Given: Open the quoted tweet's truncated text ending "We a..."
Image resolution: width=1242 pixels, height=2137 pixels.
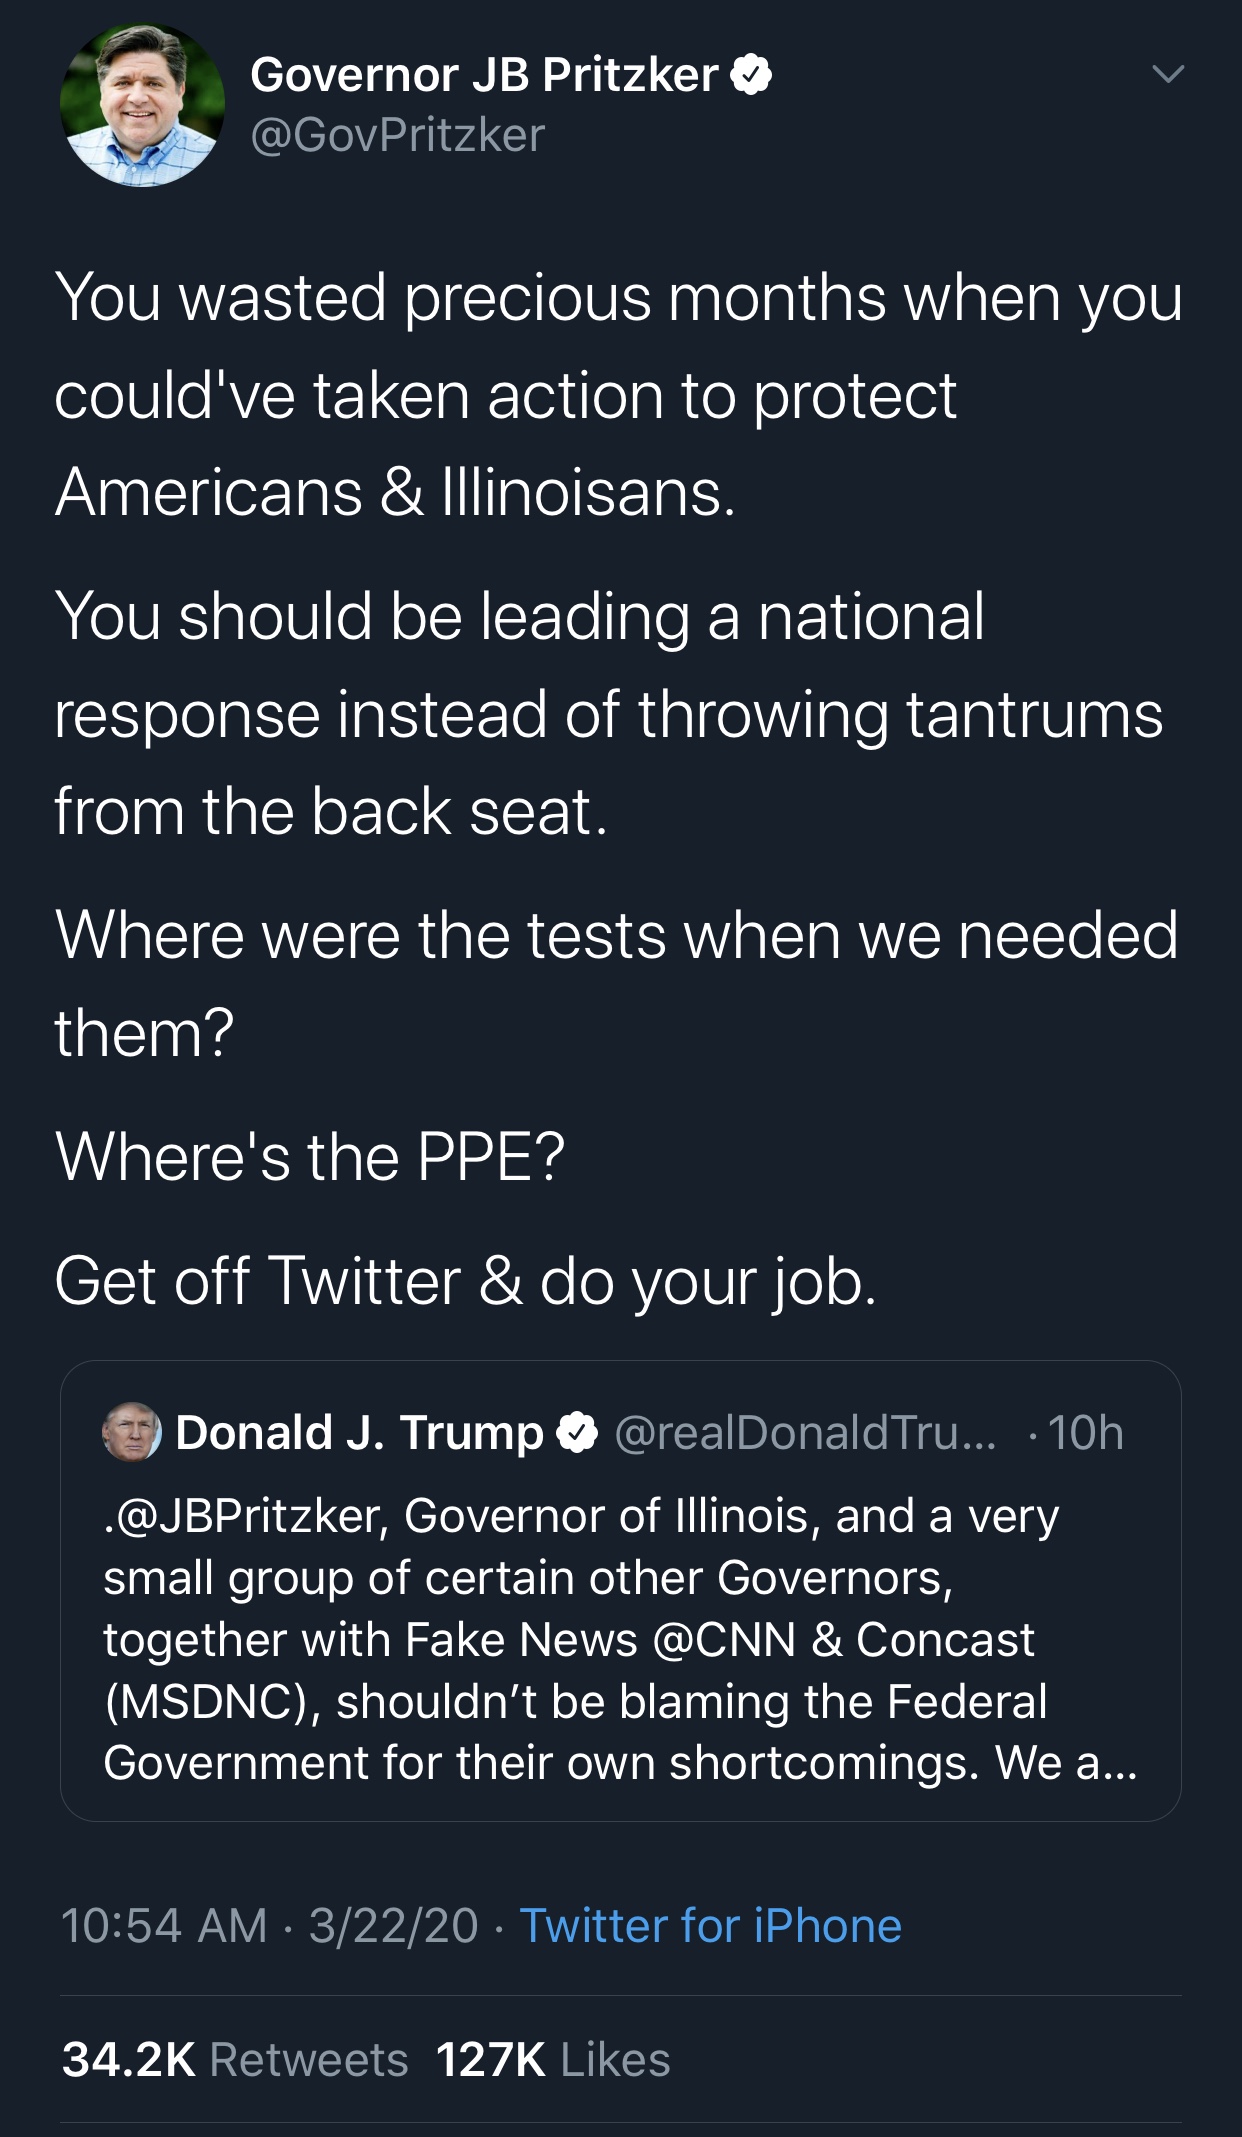Looking at the screenshot, I should point(620,1762).
